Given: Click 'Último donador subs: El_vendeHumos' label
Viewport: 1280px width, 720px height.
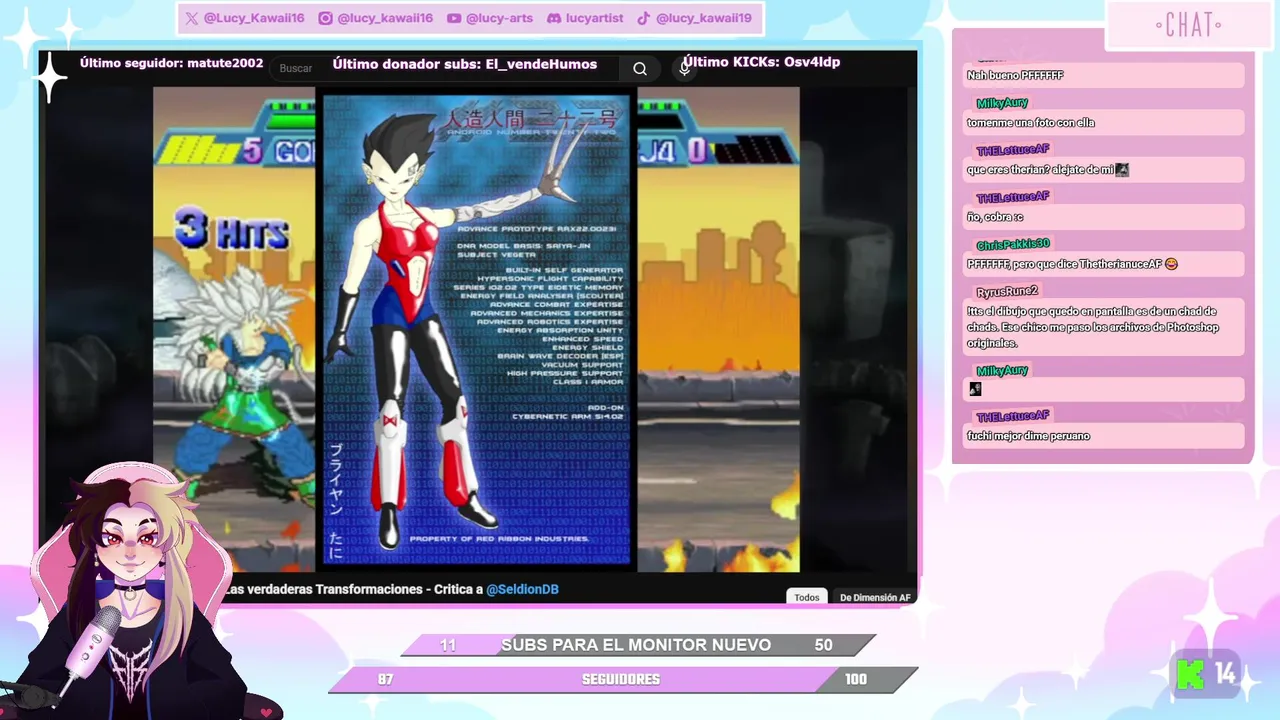Looking at the screenshot, I should [x=465, y=64].
